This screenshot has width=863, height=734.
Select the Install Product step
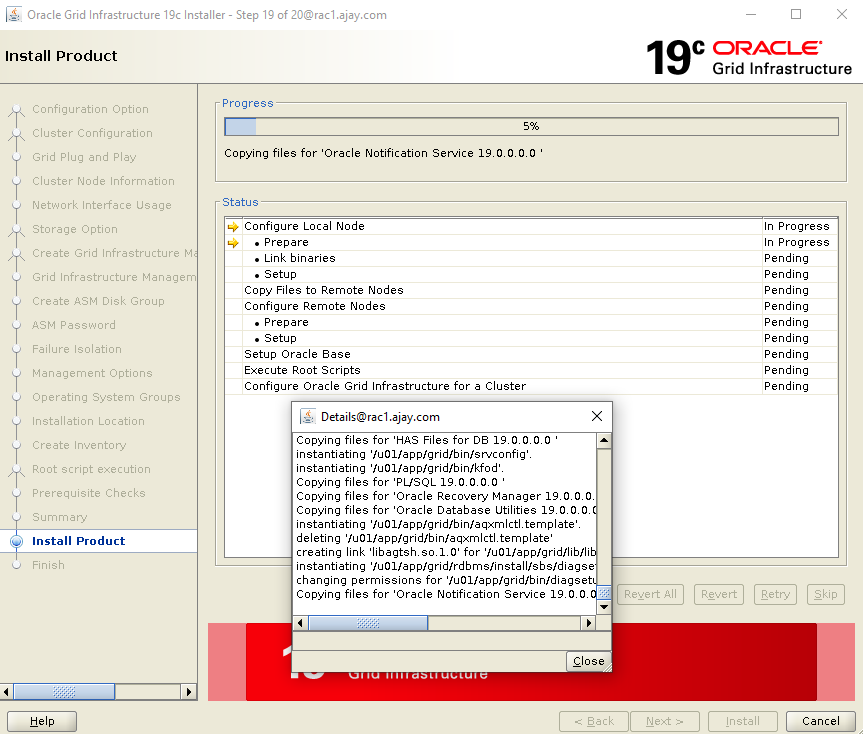point(78,541)
